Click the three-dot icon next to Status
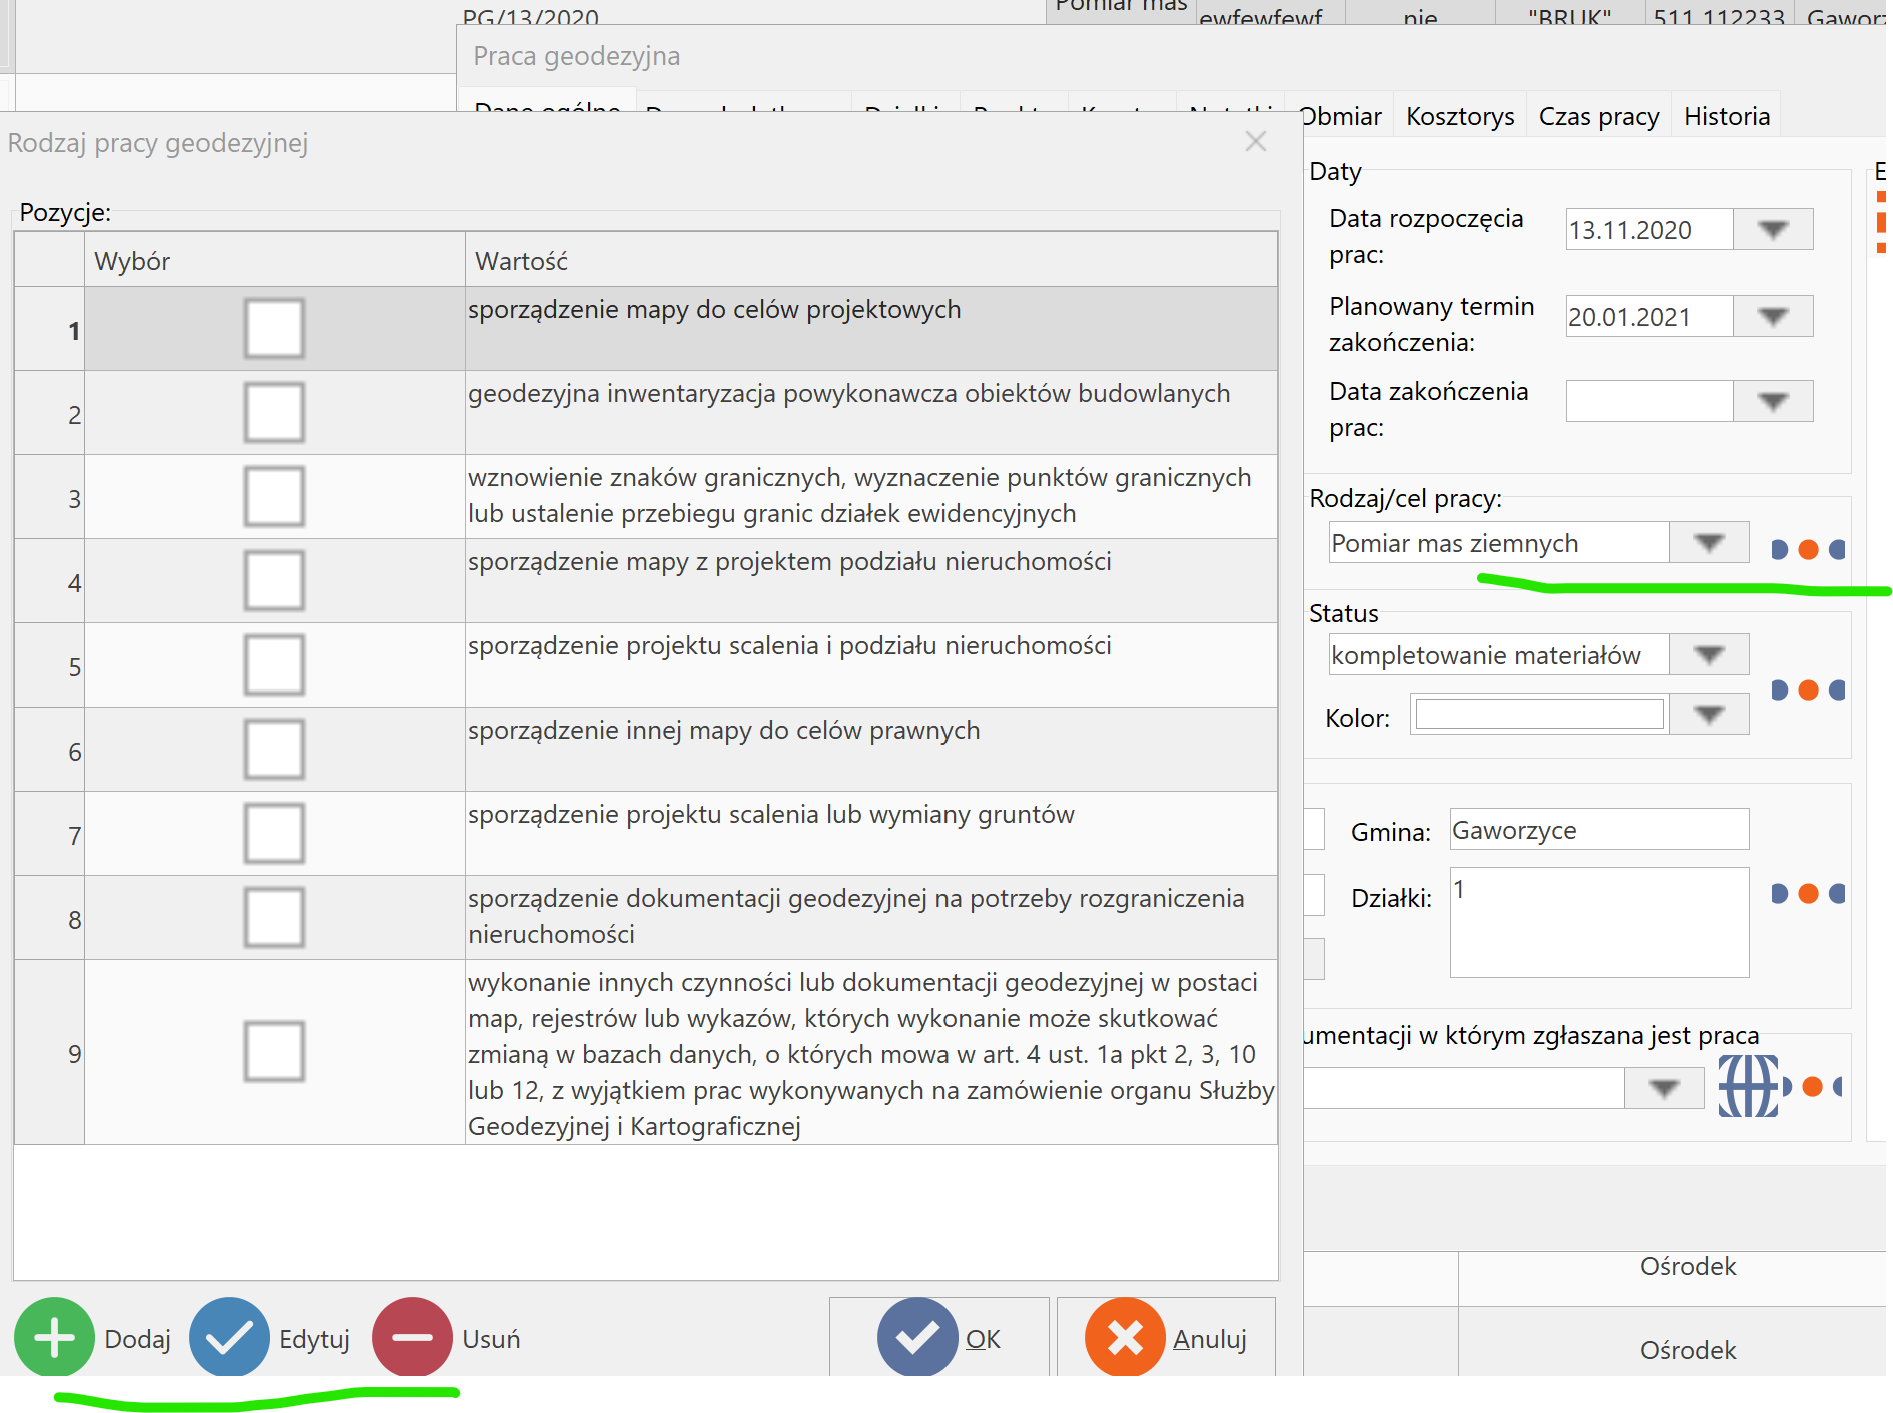Screen dimensions: 1893x1413 click(1808, 690)
